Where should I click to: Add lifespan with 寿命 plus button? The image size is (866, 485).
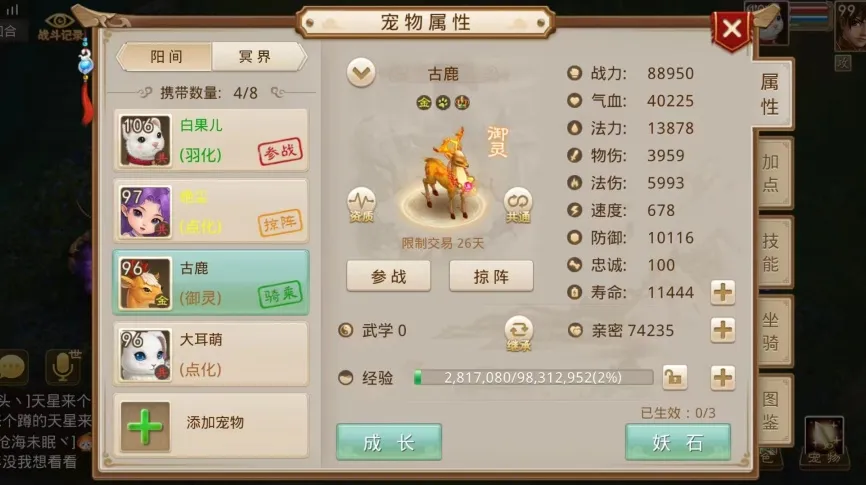click(722, 292)
